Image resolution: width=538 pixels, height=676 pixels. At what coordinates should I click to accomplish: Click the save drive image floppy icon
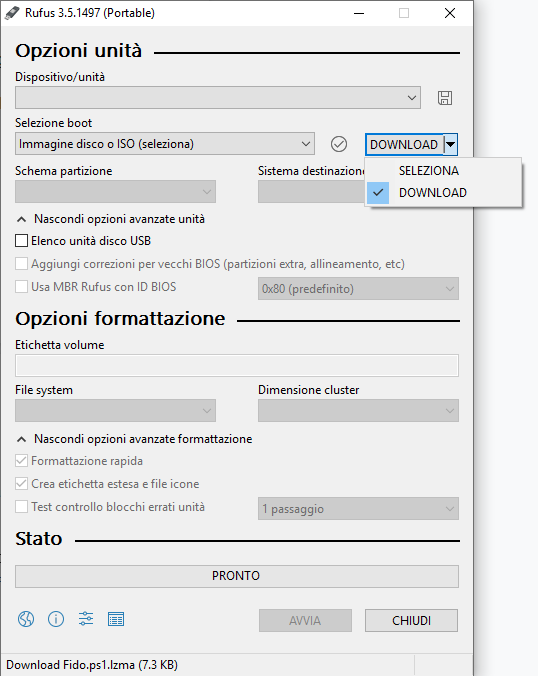[445, 98]
